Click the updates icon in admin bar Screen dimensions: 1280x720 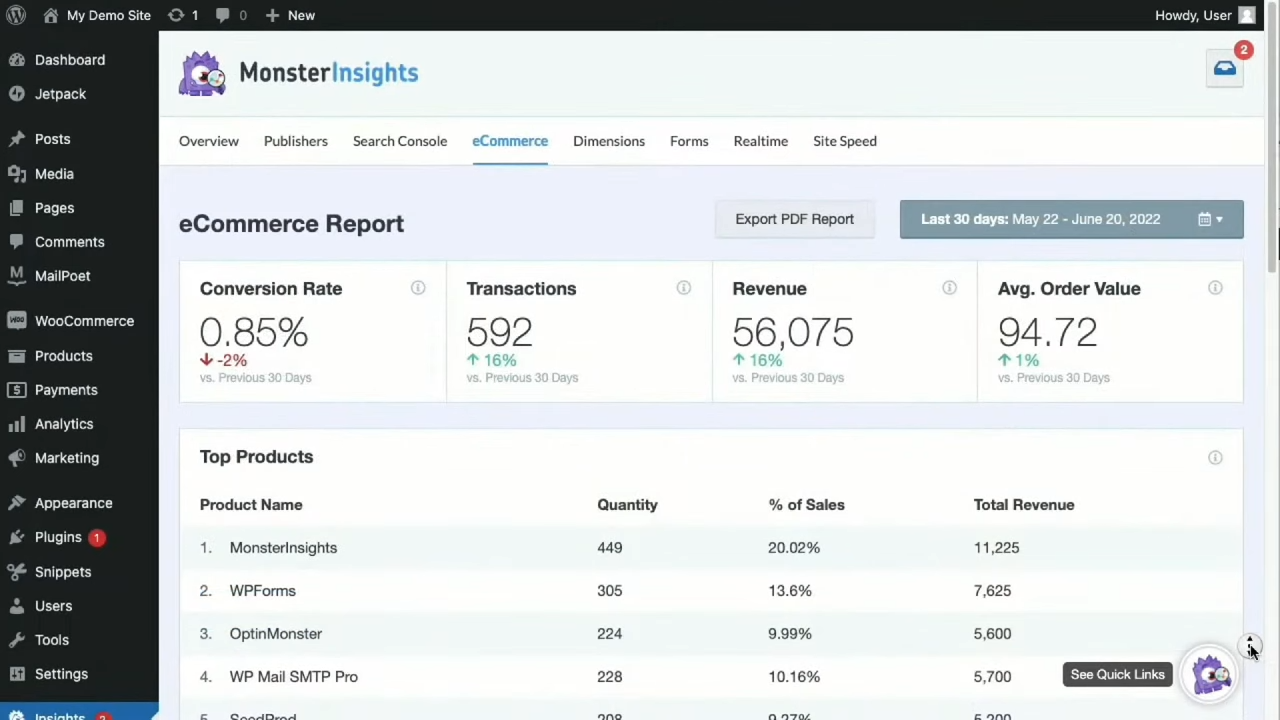pos(183,15)
